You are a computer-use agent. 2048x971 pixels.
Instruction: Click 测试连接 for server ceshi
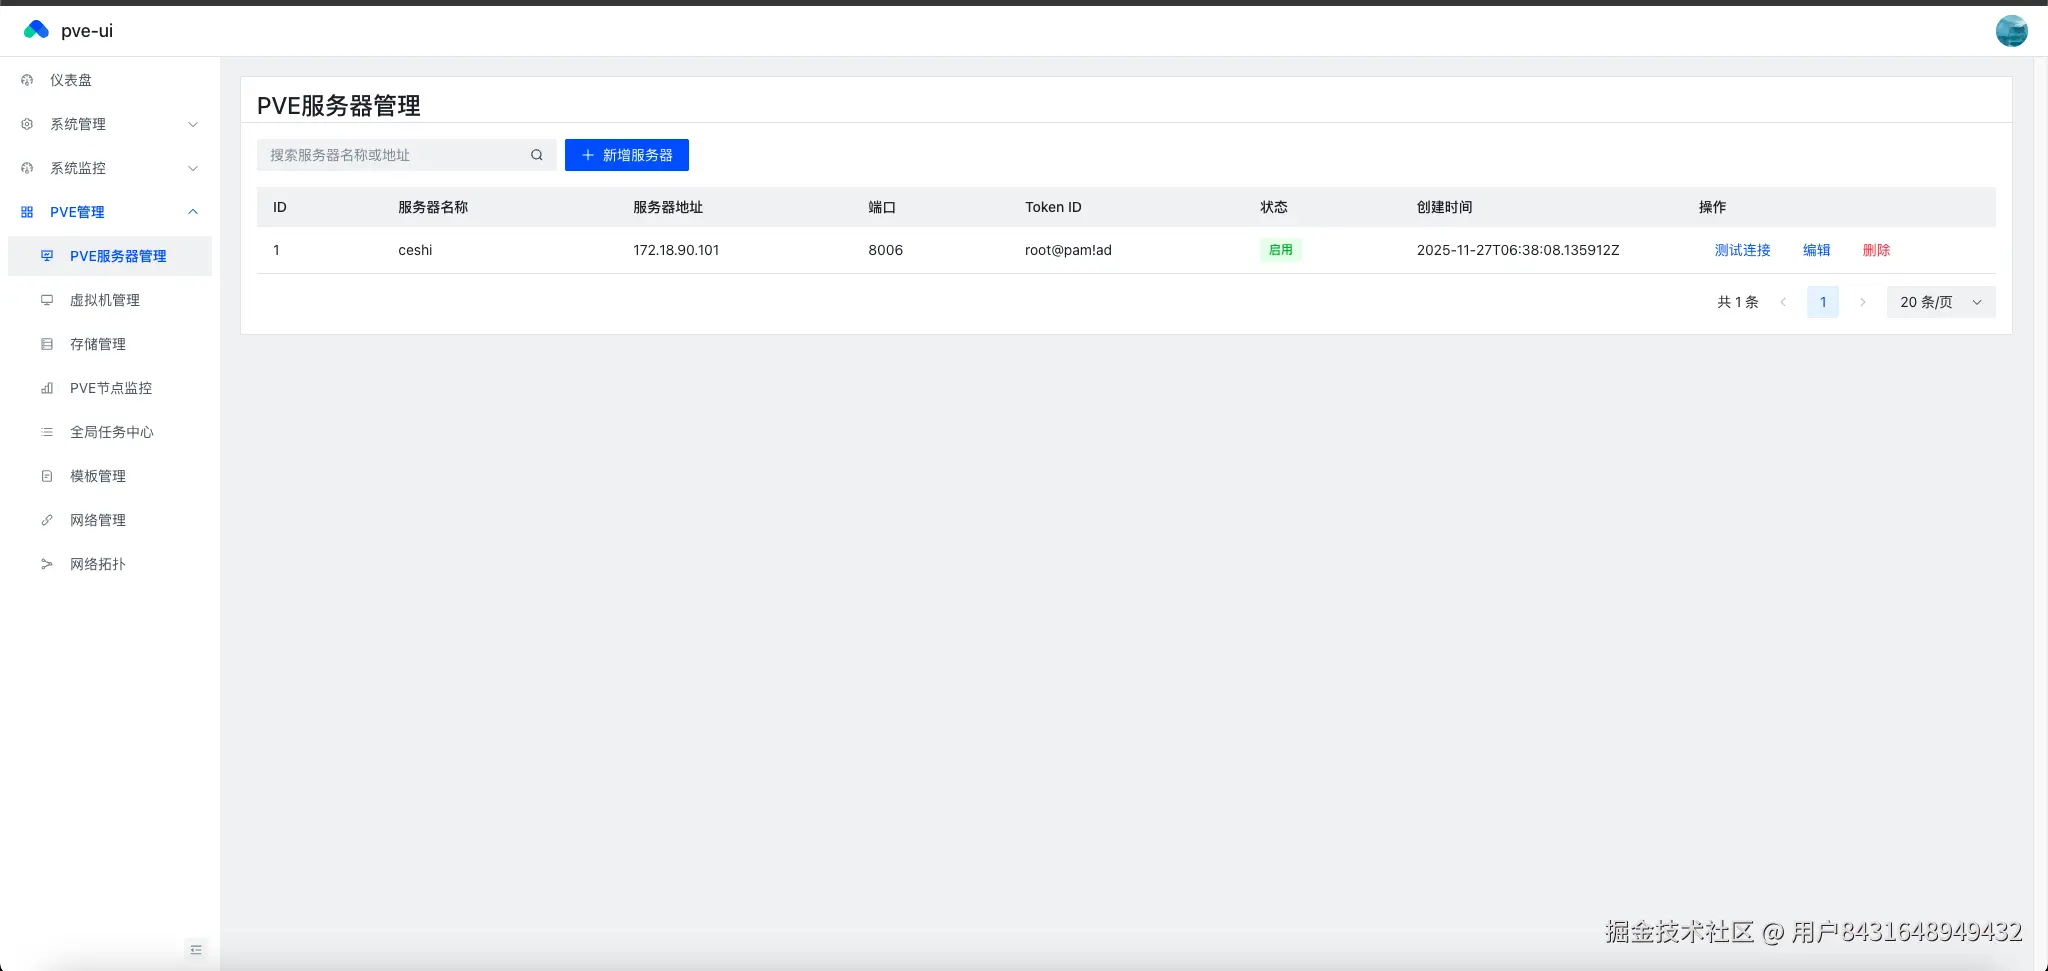click(x=1742, y=250)
